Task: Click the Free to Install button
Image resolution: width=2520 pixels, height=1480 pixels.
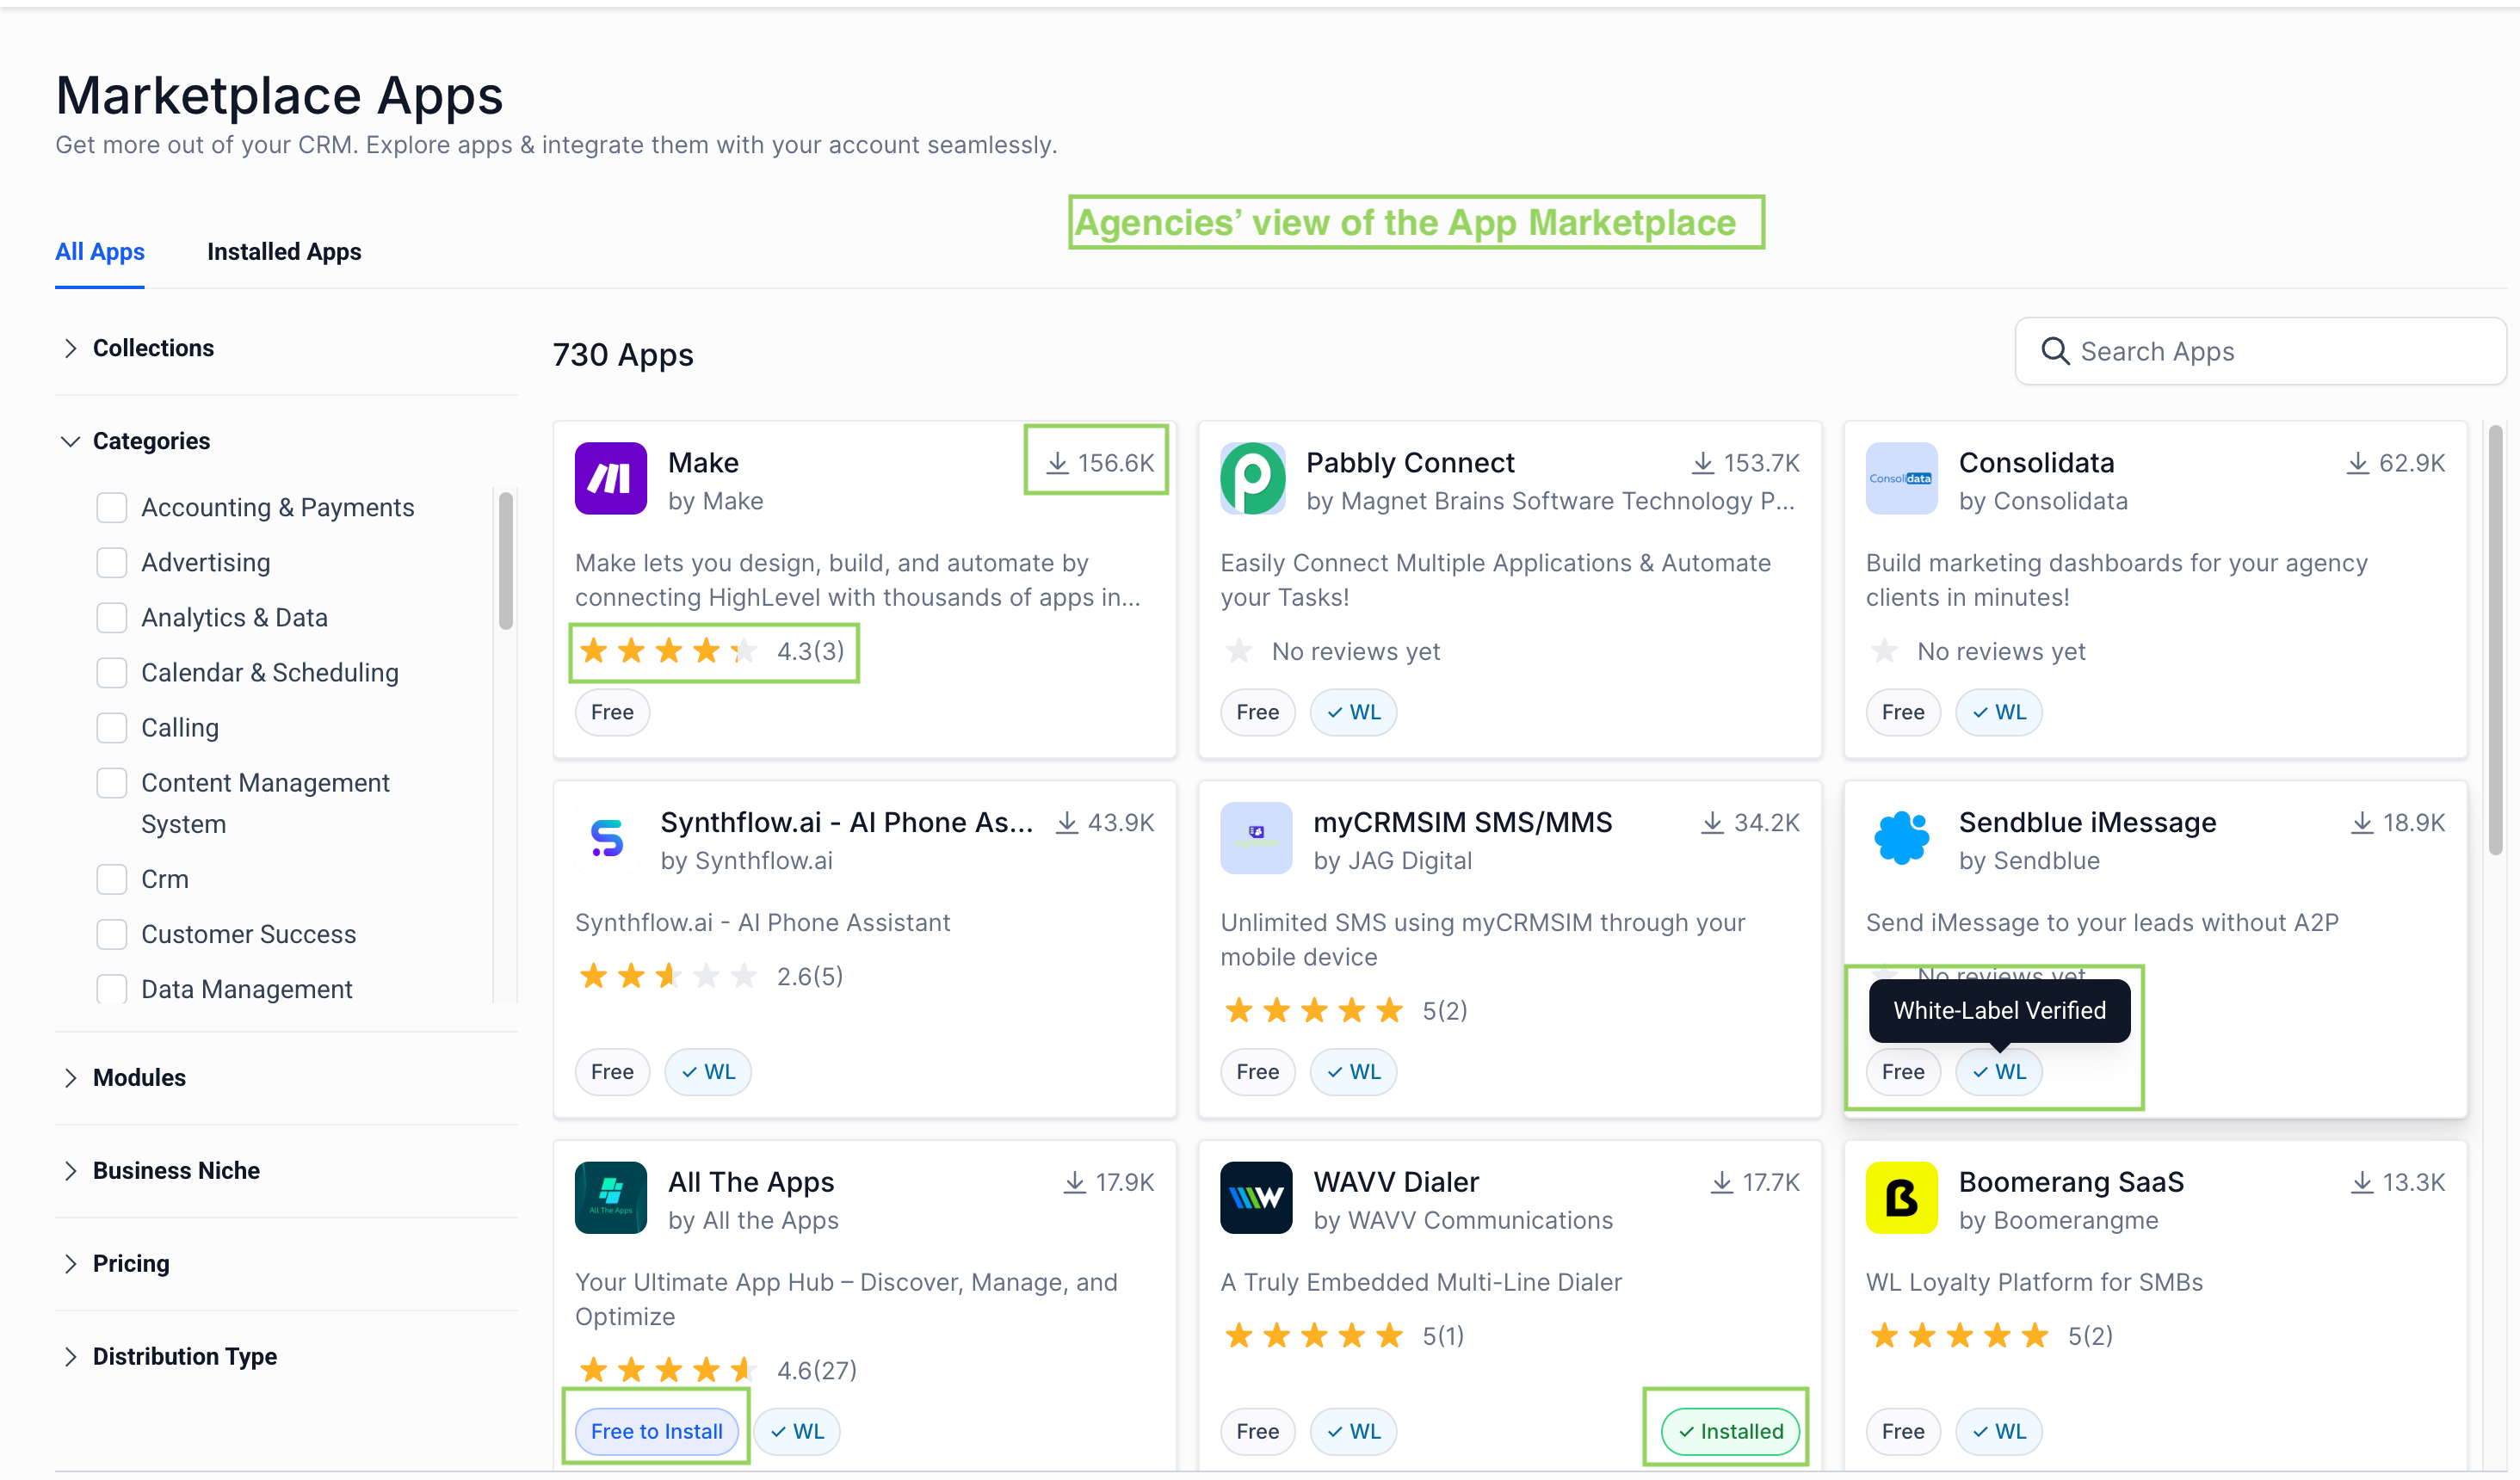Action: tap(656, 1430)
